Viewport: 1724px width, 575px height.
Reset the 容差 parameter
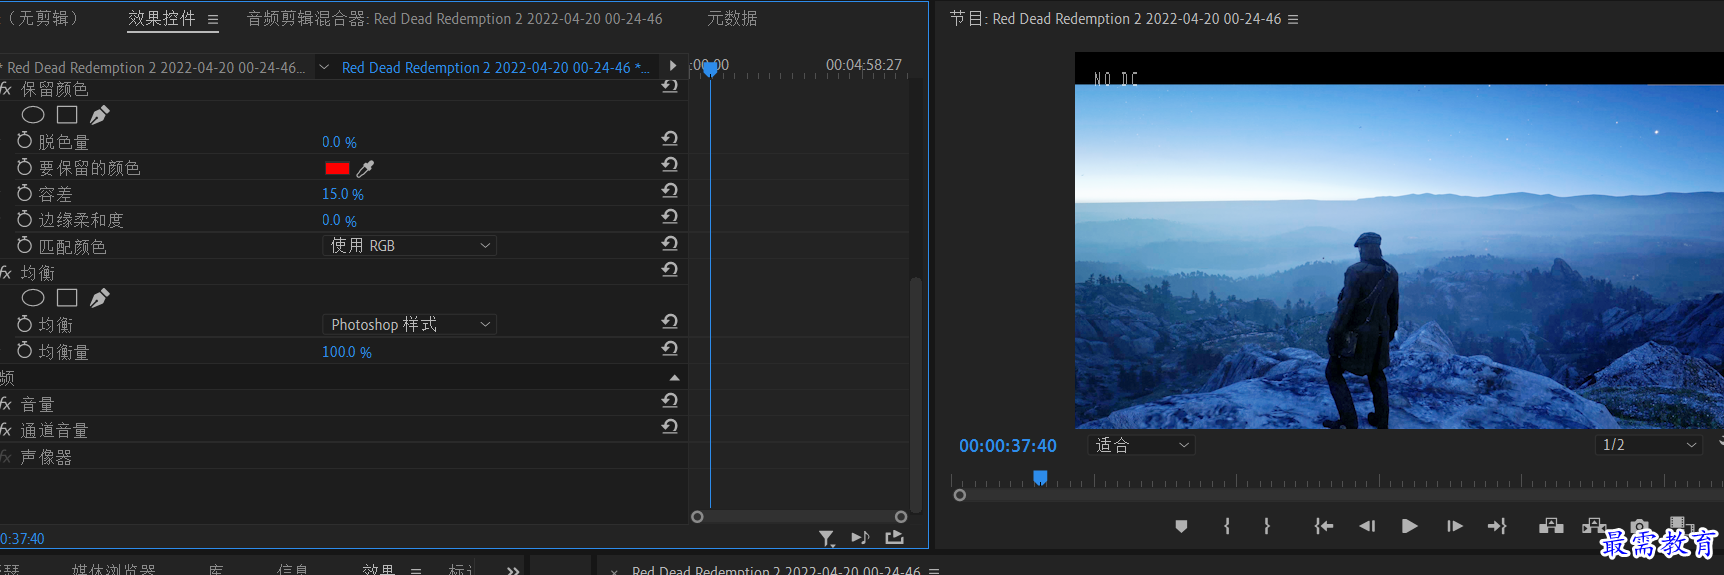point(670,191)
